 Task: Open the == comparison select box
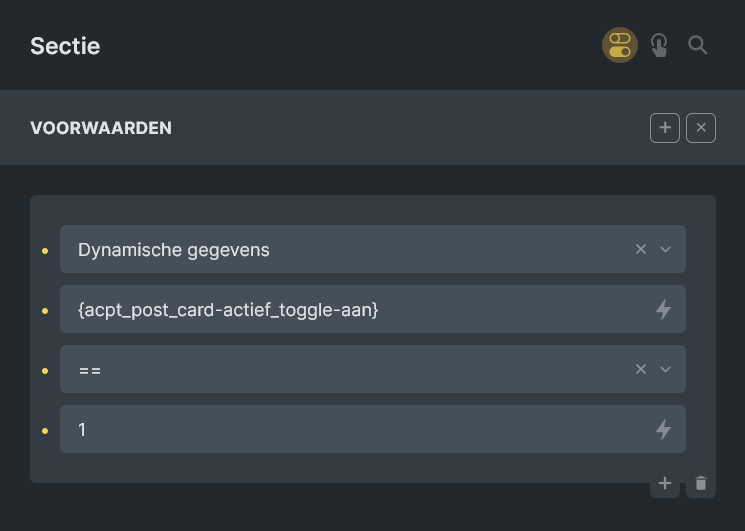372,369
